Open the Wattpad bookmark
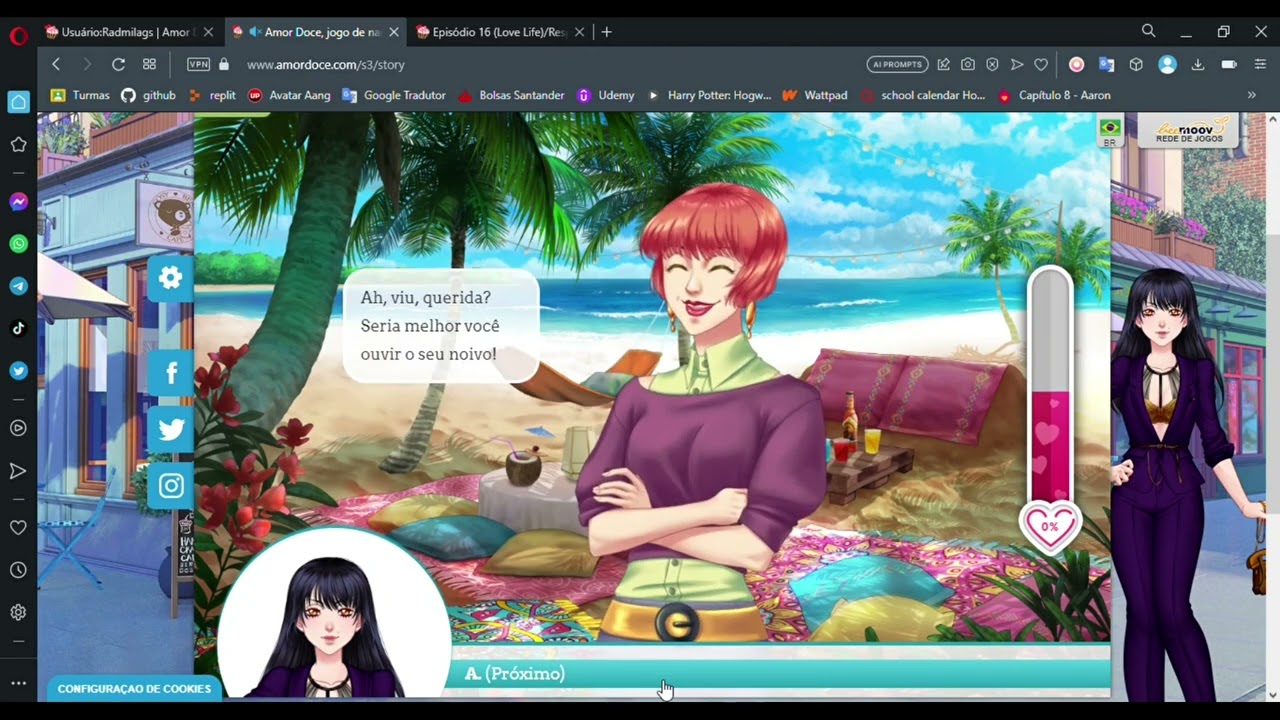 coord(814,95)
